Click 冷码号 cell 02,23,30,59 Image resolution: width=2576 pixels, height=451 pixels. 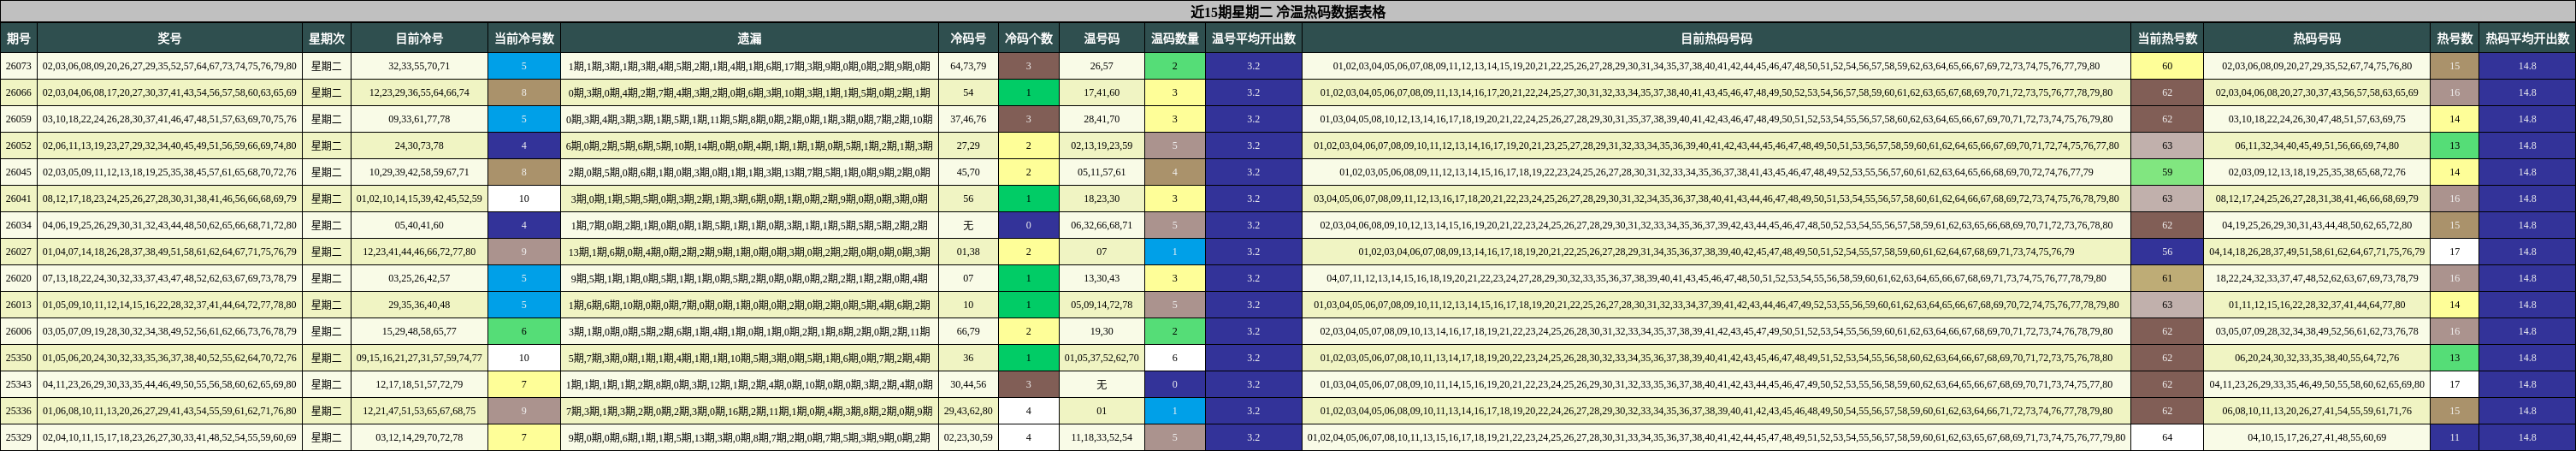(x=968, y=437)
